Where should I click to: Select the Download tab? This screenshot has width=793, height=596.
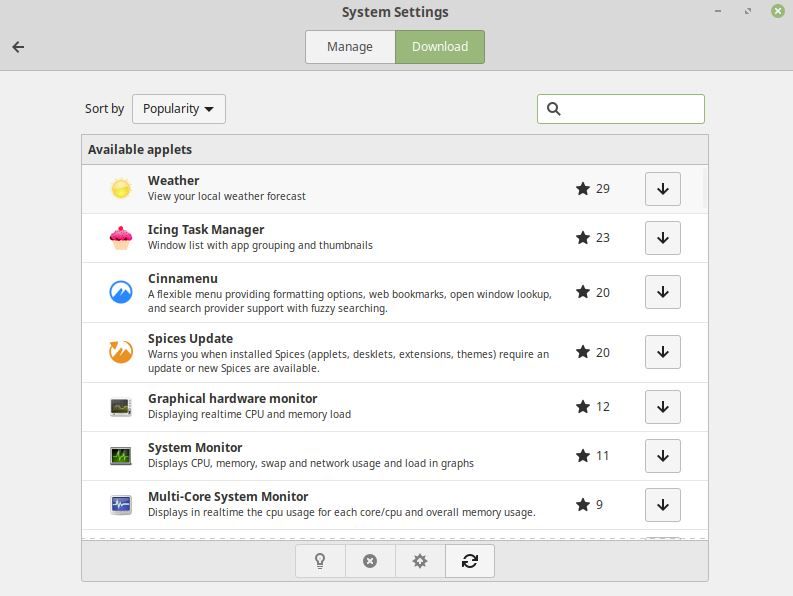440,47
